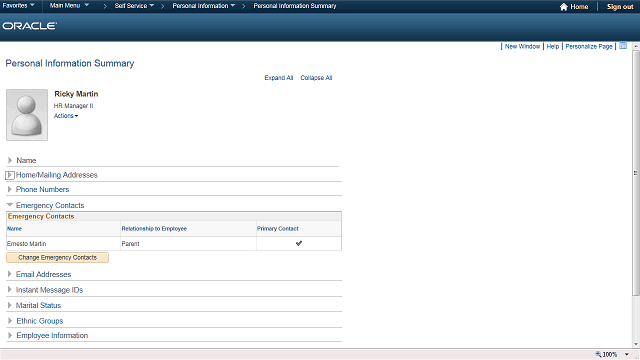Open the Help link
This screenshot has height=360, width=640.
point(553,47)
